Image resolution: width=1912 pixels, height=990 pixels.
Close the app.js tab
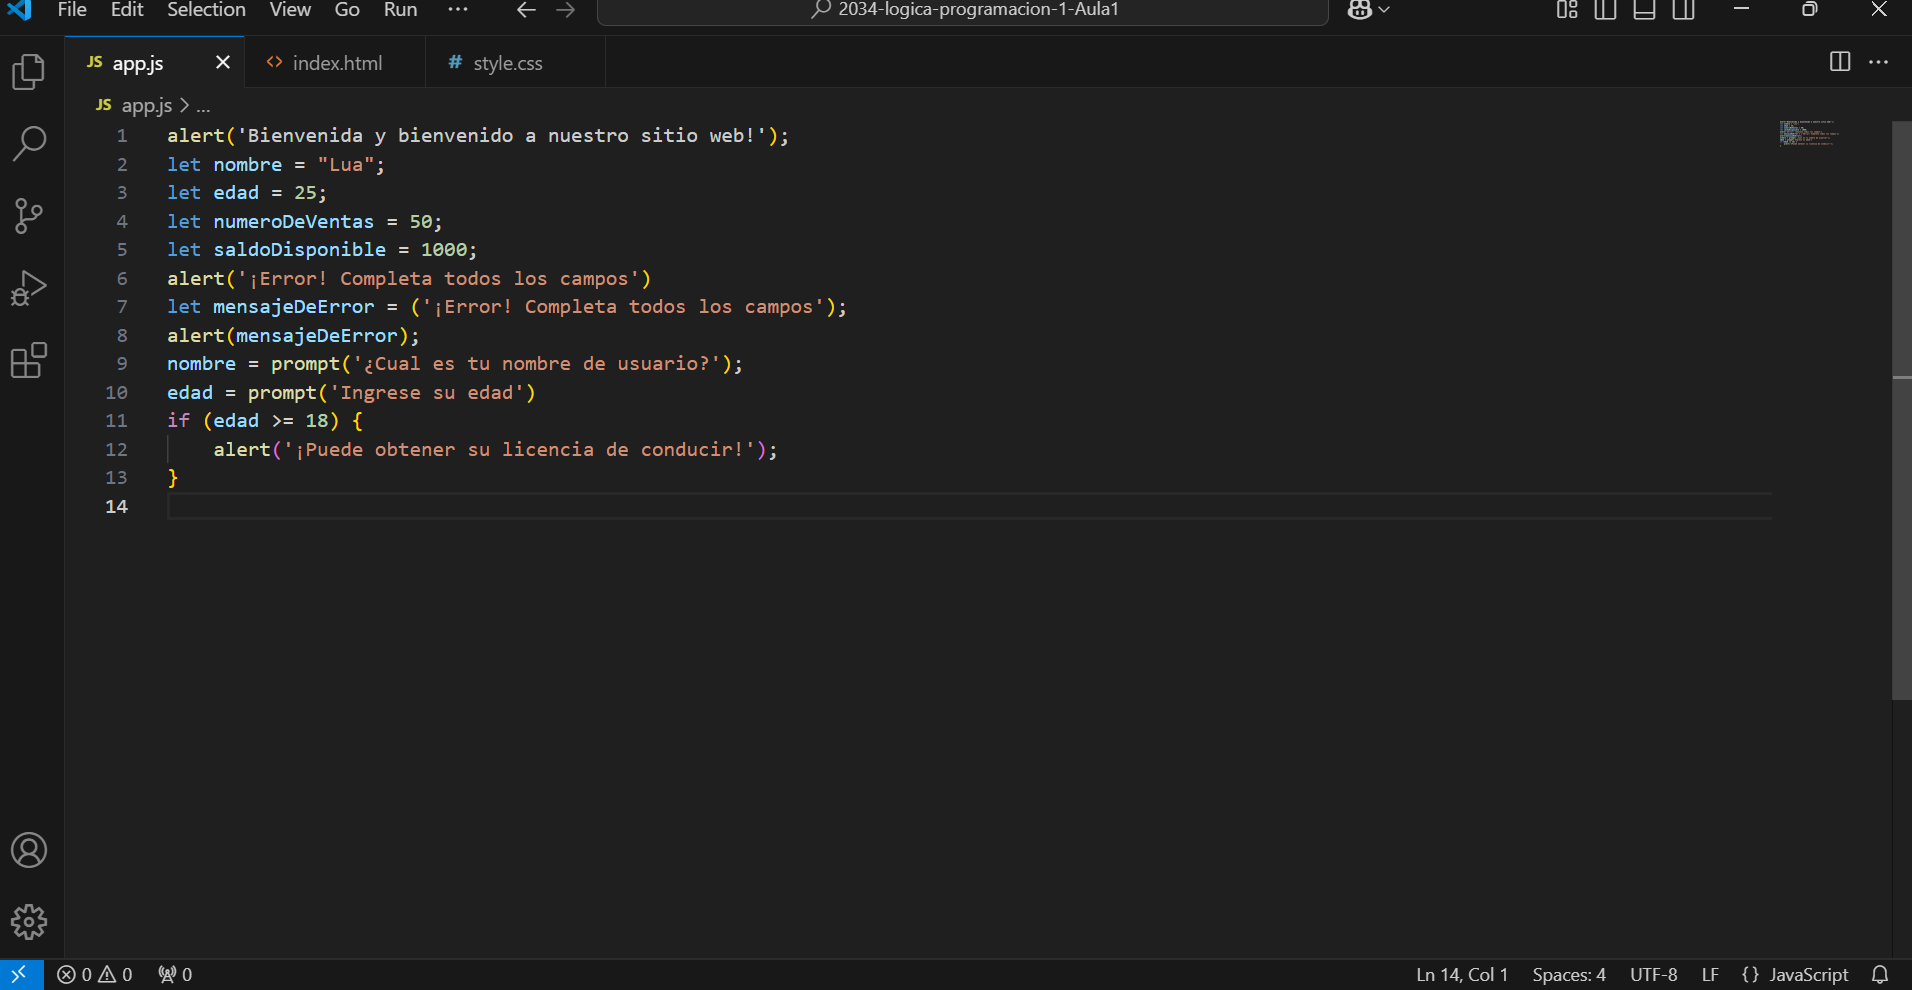tap(223, 62)
